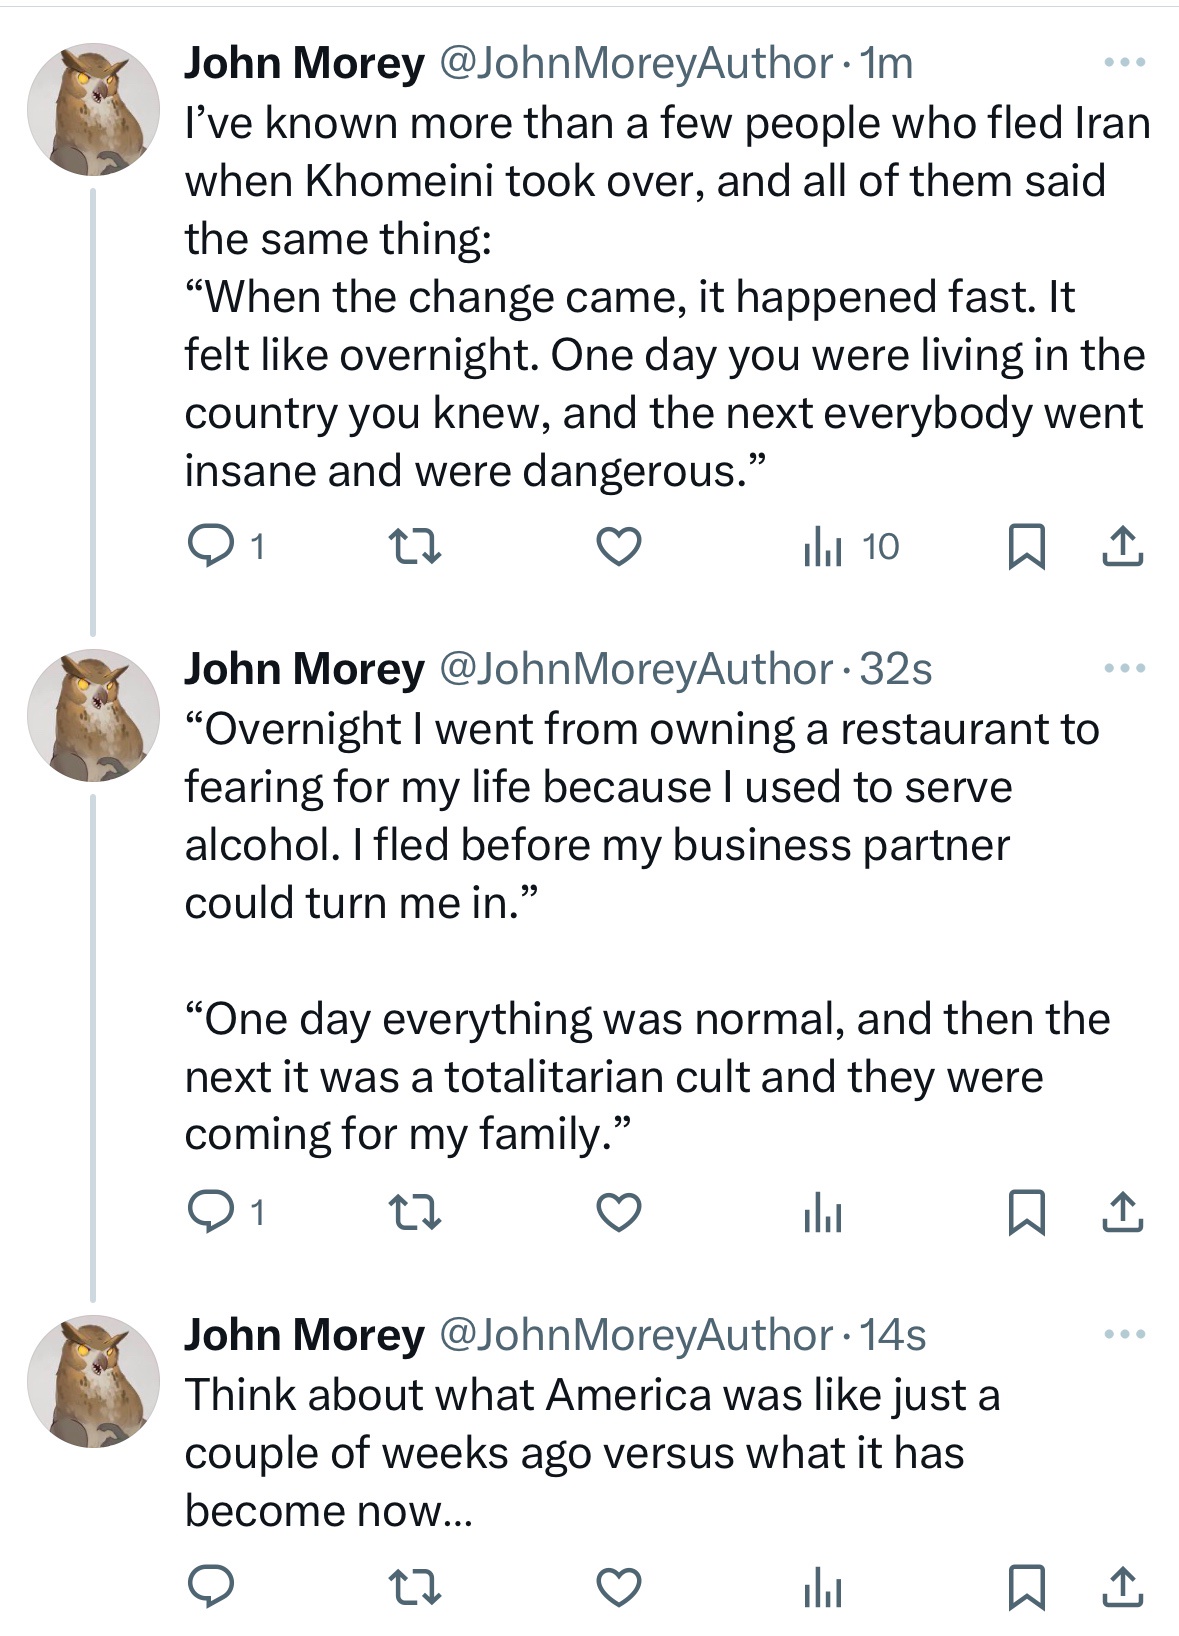Screen dimensions: 1179x1636
Task: Open more options on the 32s tweet
Action: 1124,668
